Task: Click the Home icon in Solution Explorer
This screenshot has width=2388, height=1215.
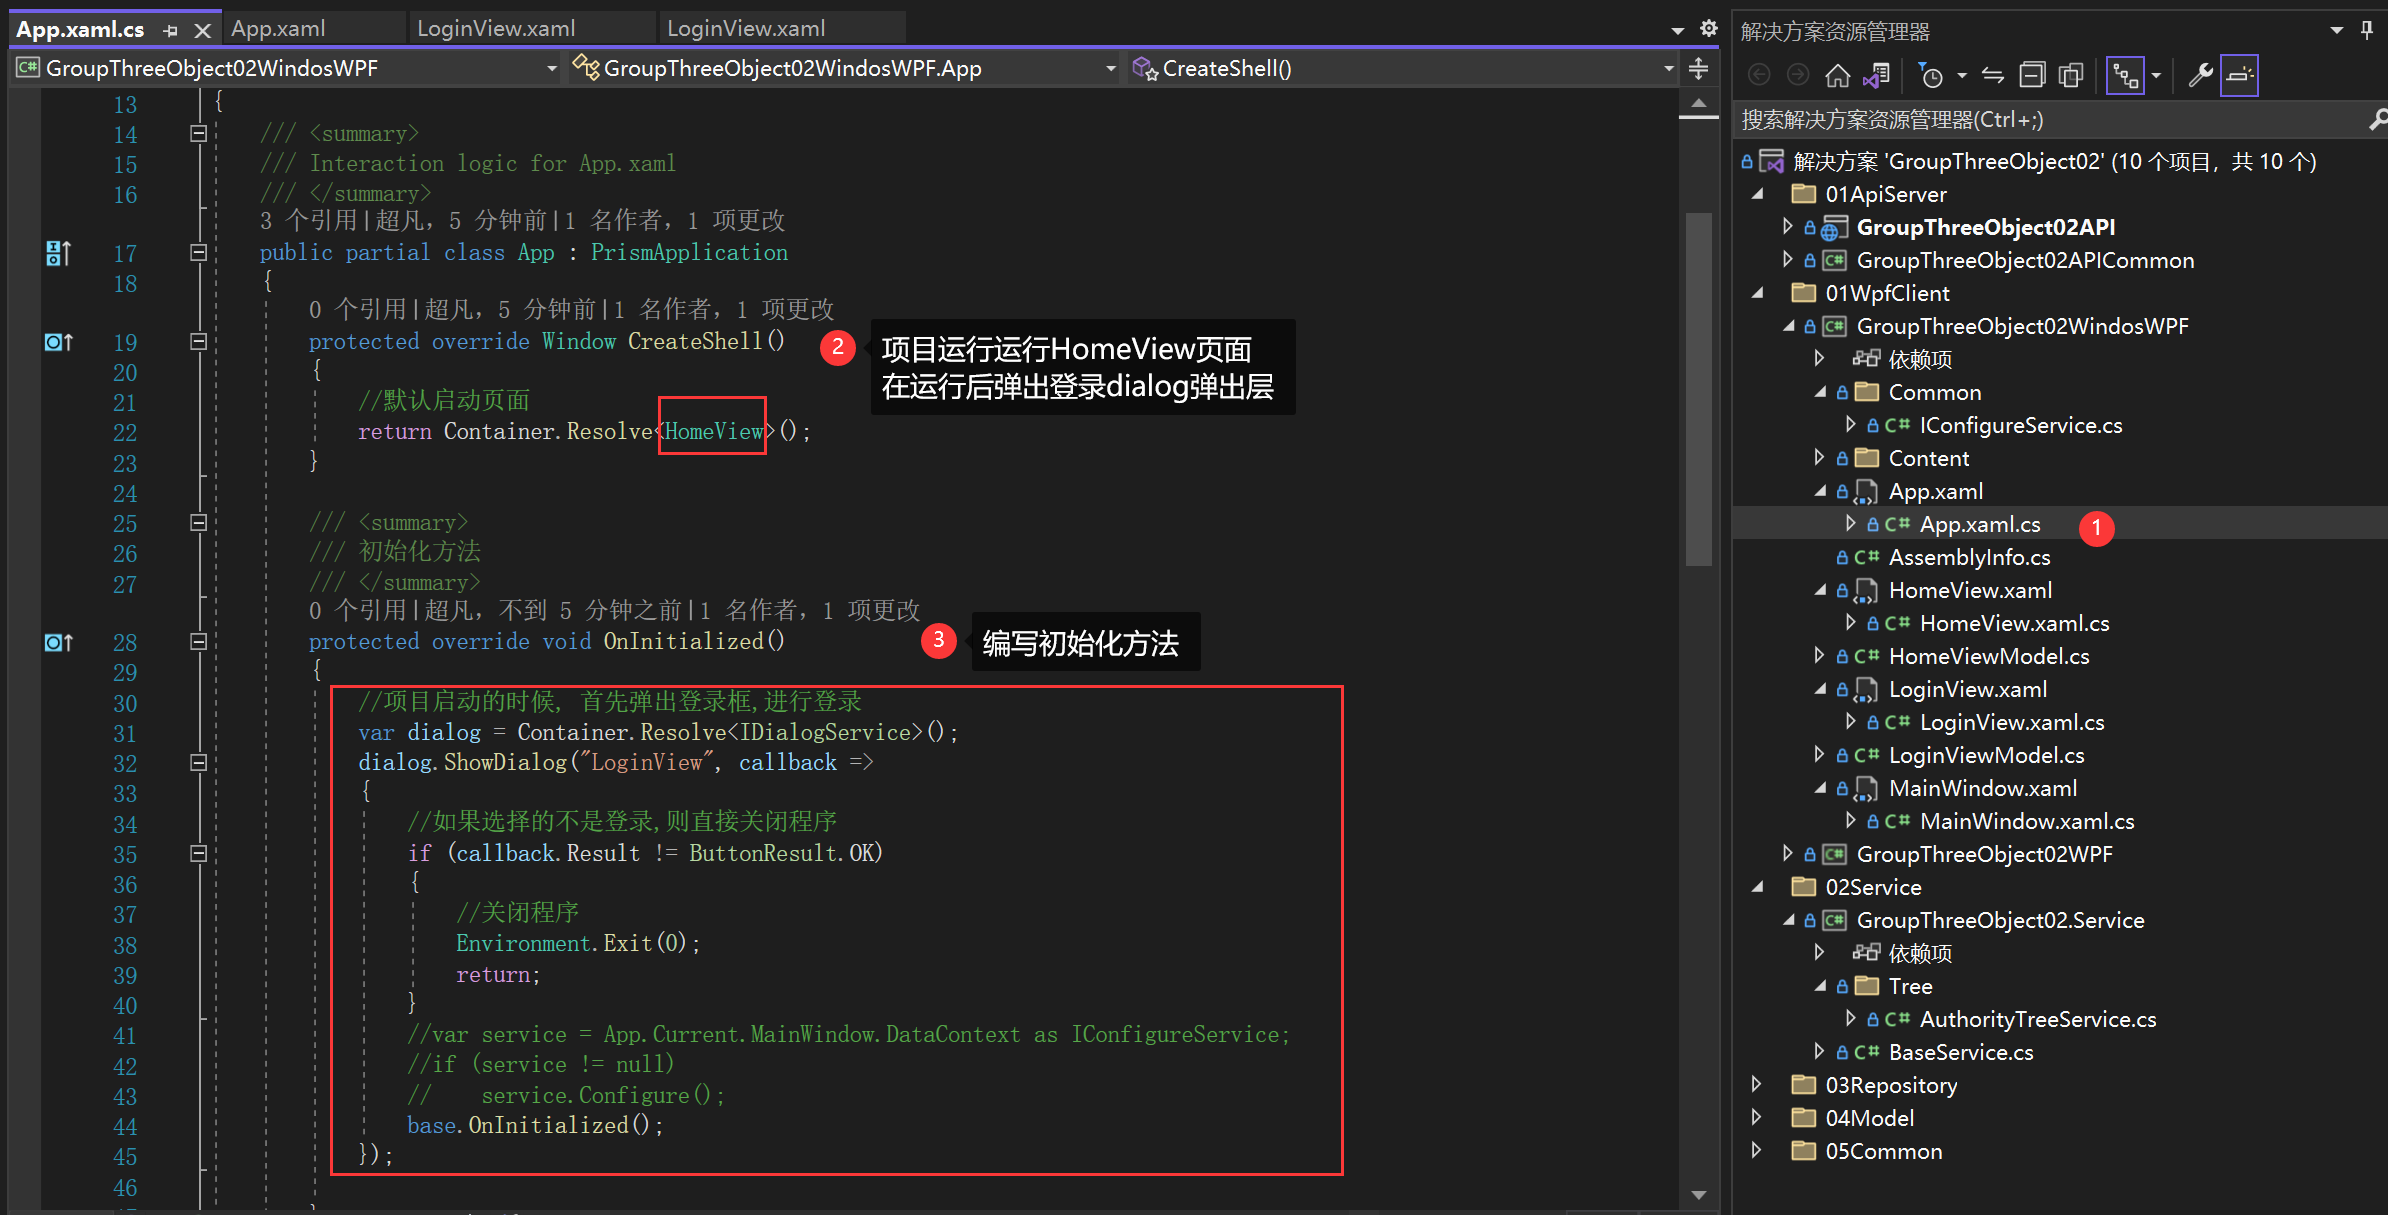Action: (x=1837, y=76)
